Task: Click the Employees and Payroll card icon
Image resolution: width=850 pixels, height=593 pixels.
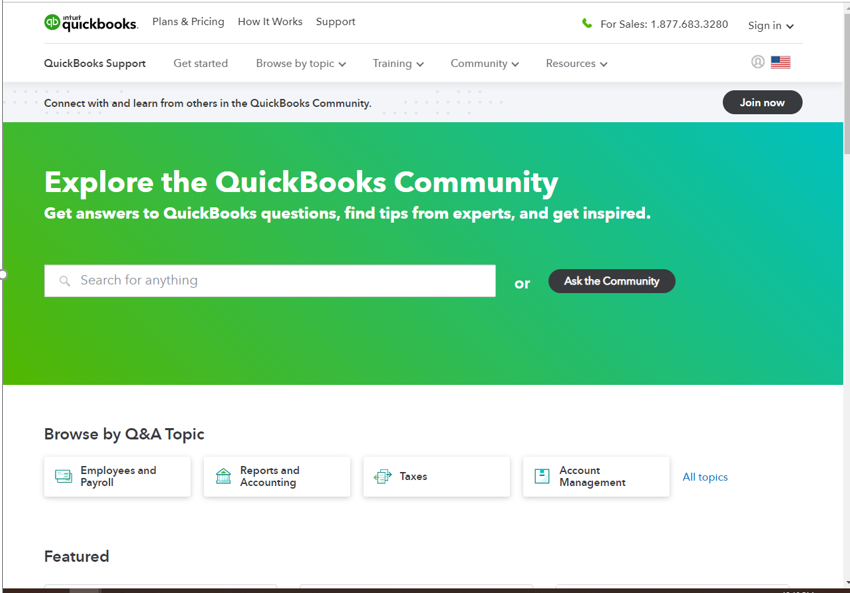Action: 63,476
